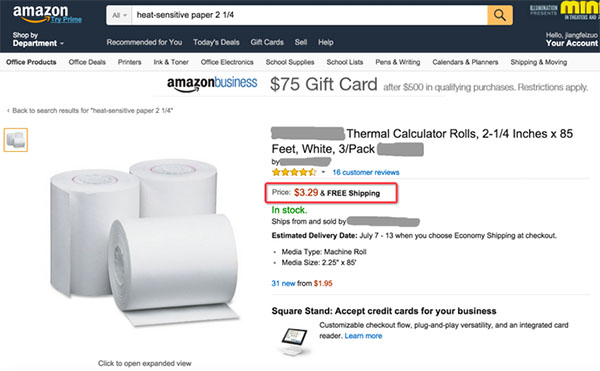Open the Amazon Business banner logo
Image resolution: width=600 pixels, height=371 pixels.
(x=212, y=84)
